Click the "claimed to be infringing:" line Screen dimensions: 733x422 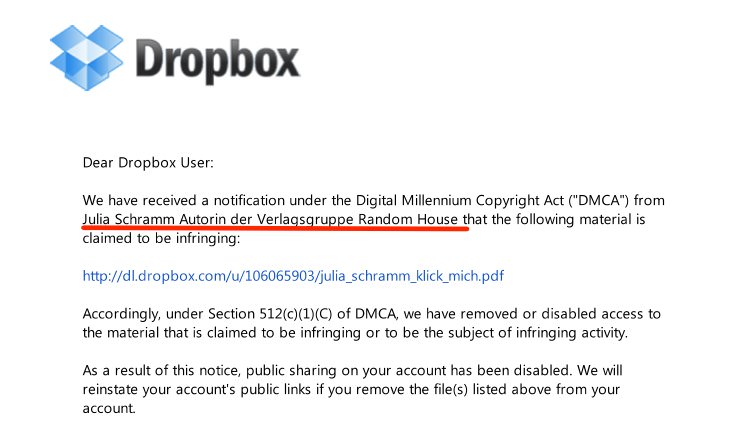(x=162, y=239)
